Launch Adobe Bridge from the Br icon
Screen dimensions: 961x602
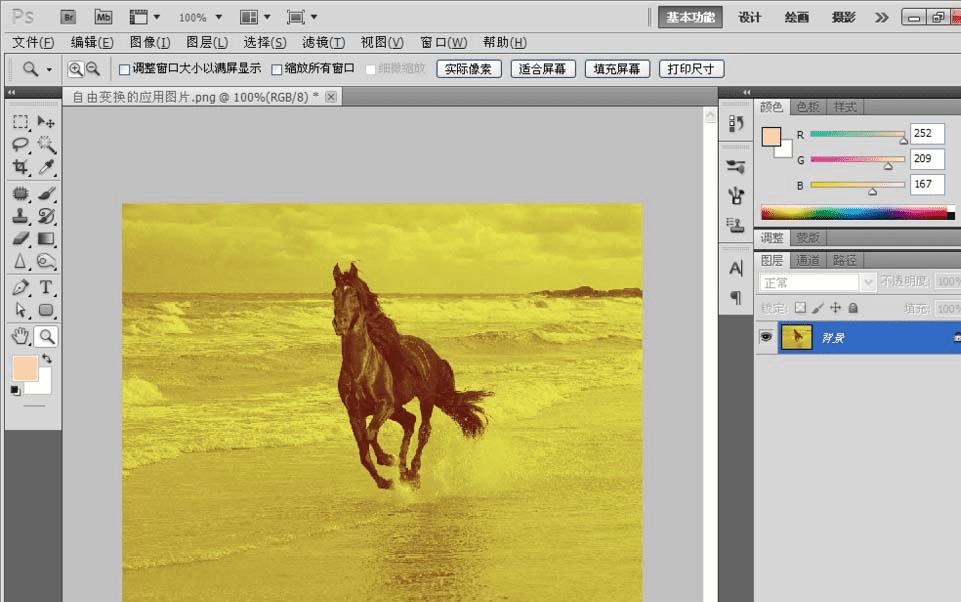[x=68, y=17]
